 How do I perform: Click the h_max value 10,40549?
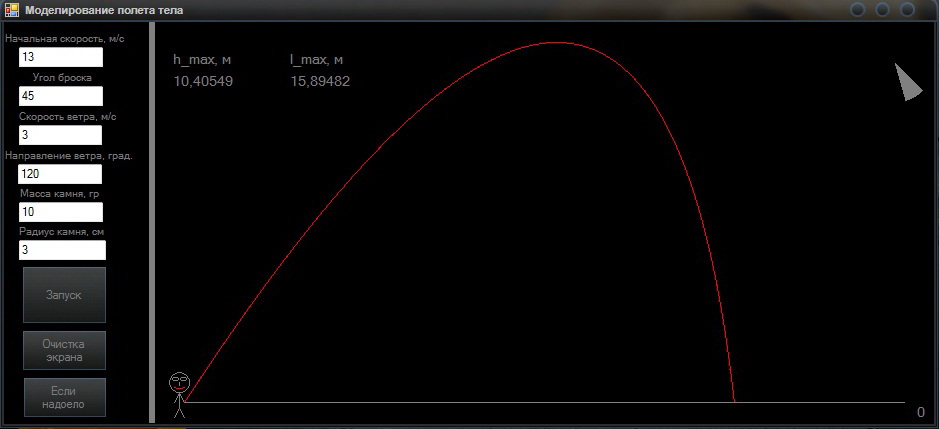[203, 81]
